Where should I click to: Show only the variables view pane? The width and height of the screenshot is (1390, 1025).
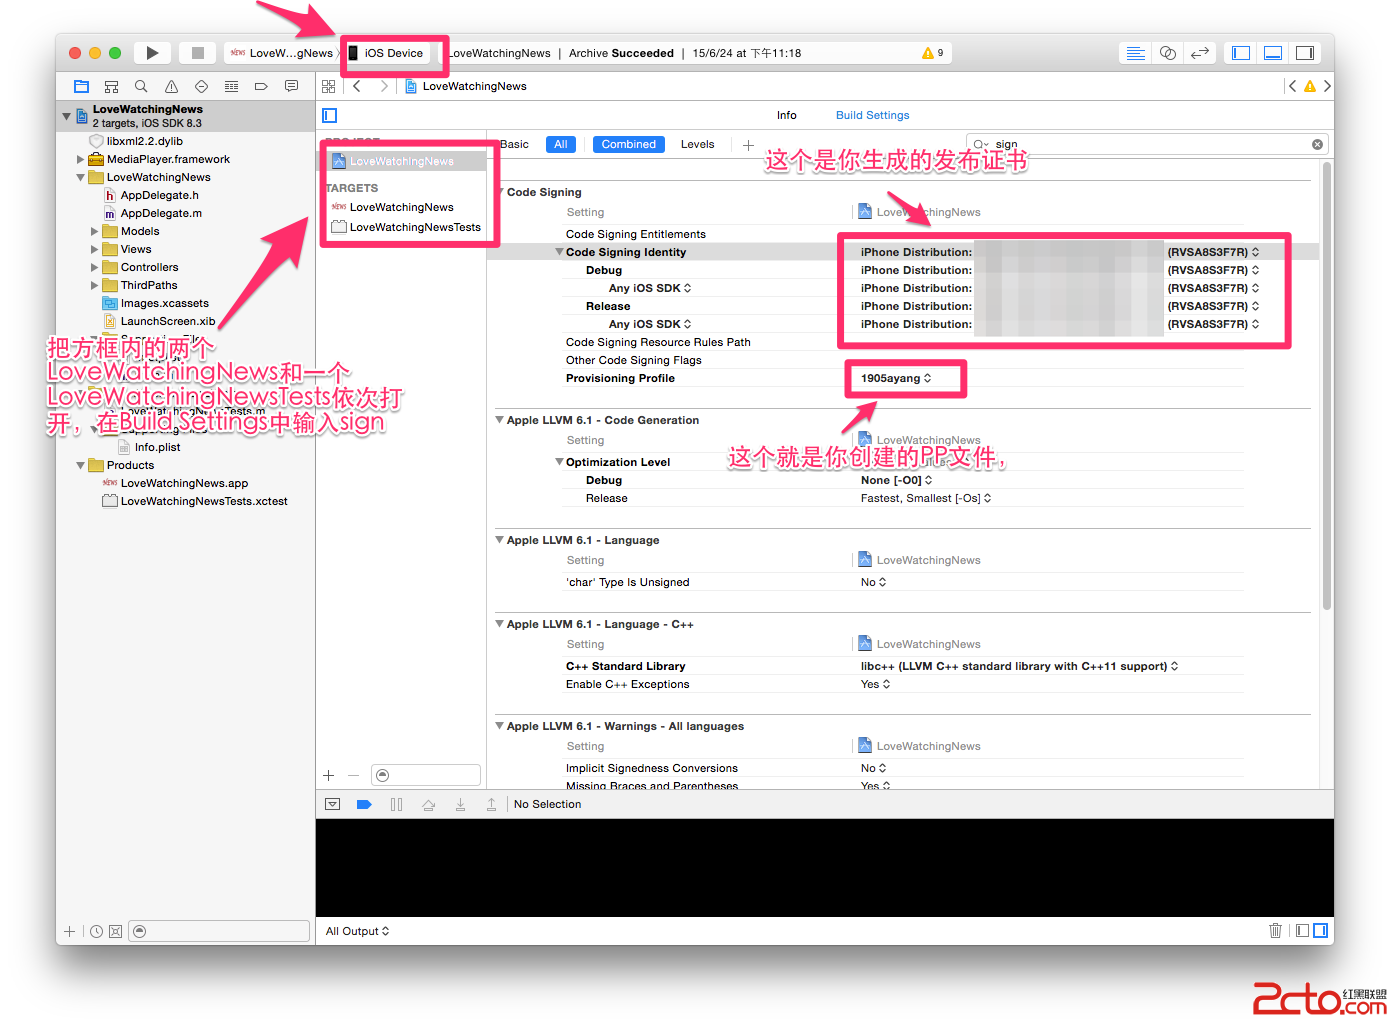coord(1302,931)
